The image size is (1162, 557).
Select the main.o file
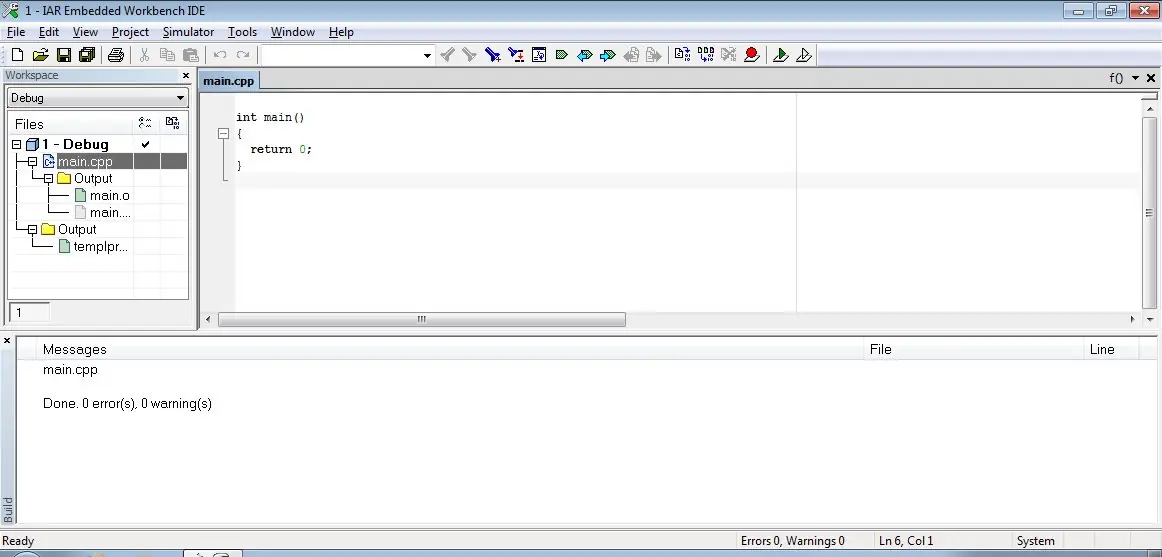coord(110,196)
